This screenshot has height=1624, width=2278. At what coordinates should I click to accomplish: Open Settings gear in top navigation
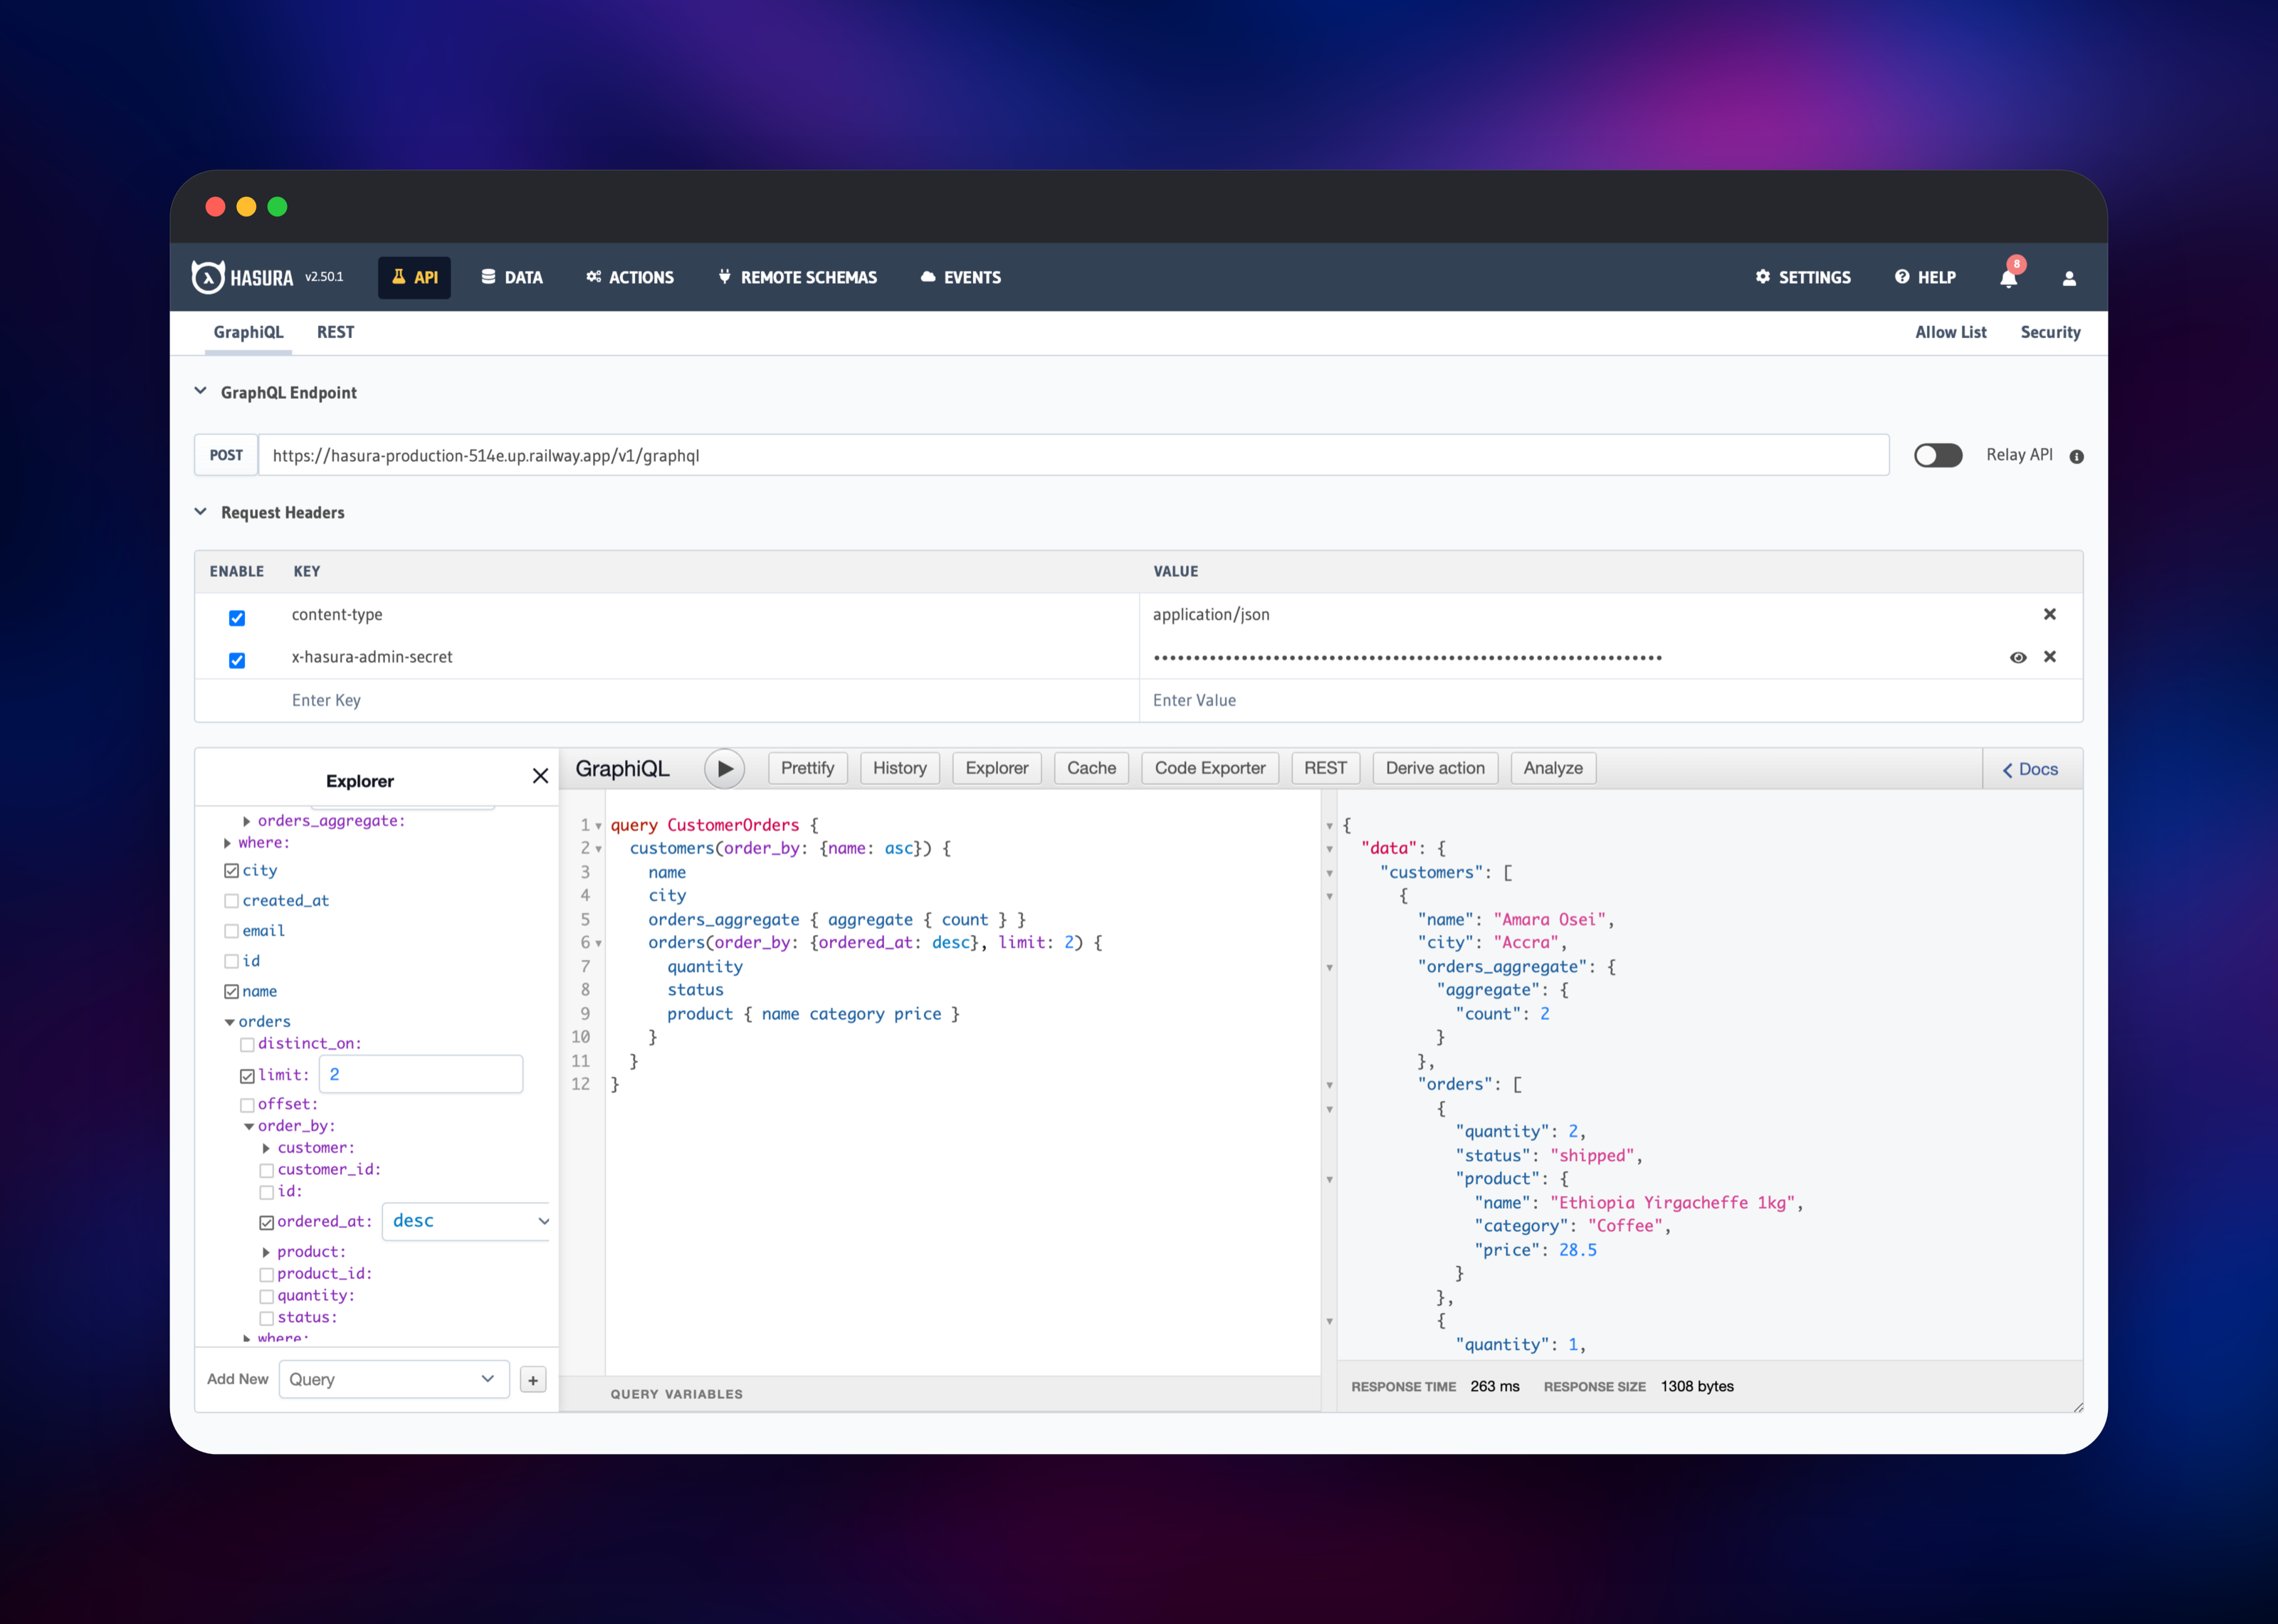pyautogui.click(x=1803, y=277)
